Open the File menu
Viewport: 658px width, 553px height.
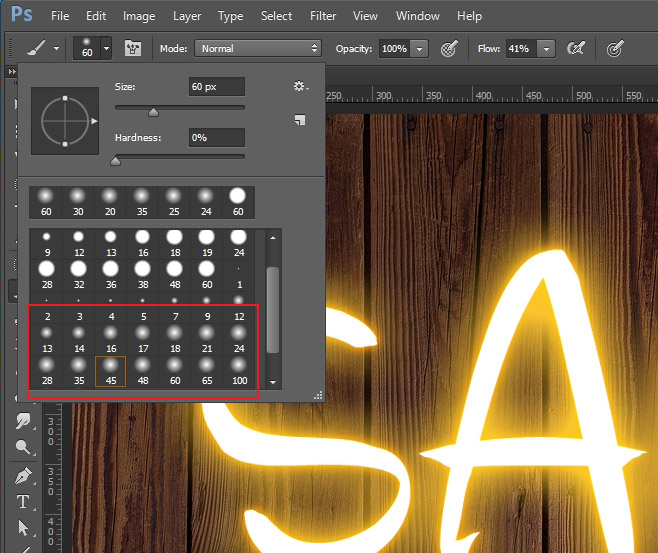60,16
